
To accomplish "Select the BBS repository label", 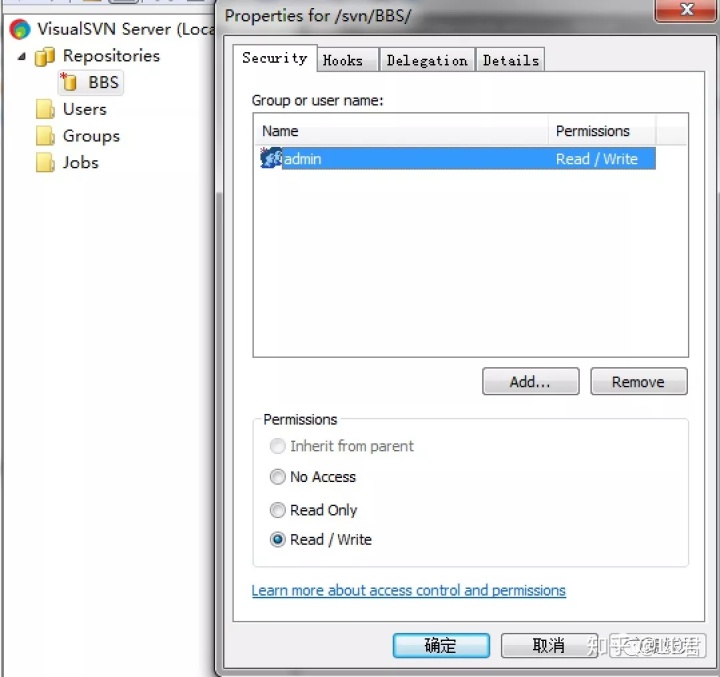I will click(103, 82).
